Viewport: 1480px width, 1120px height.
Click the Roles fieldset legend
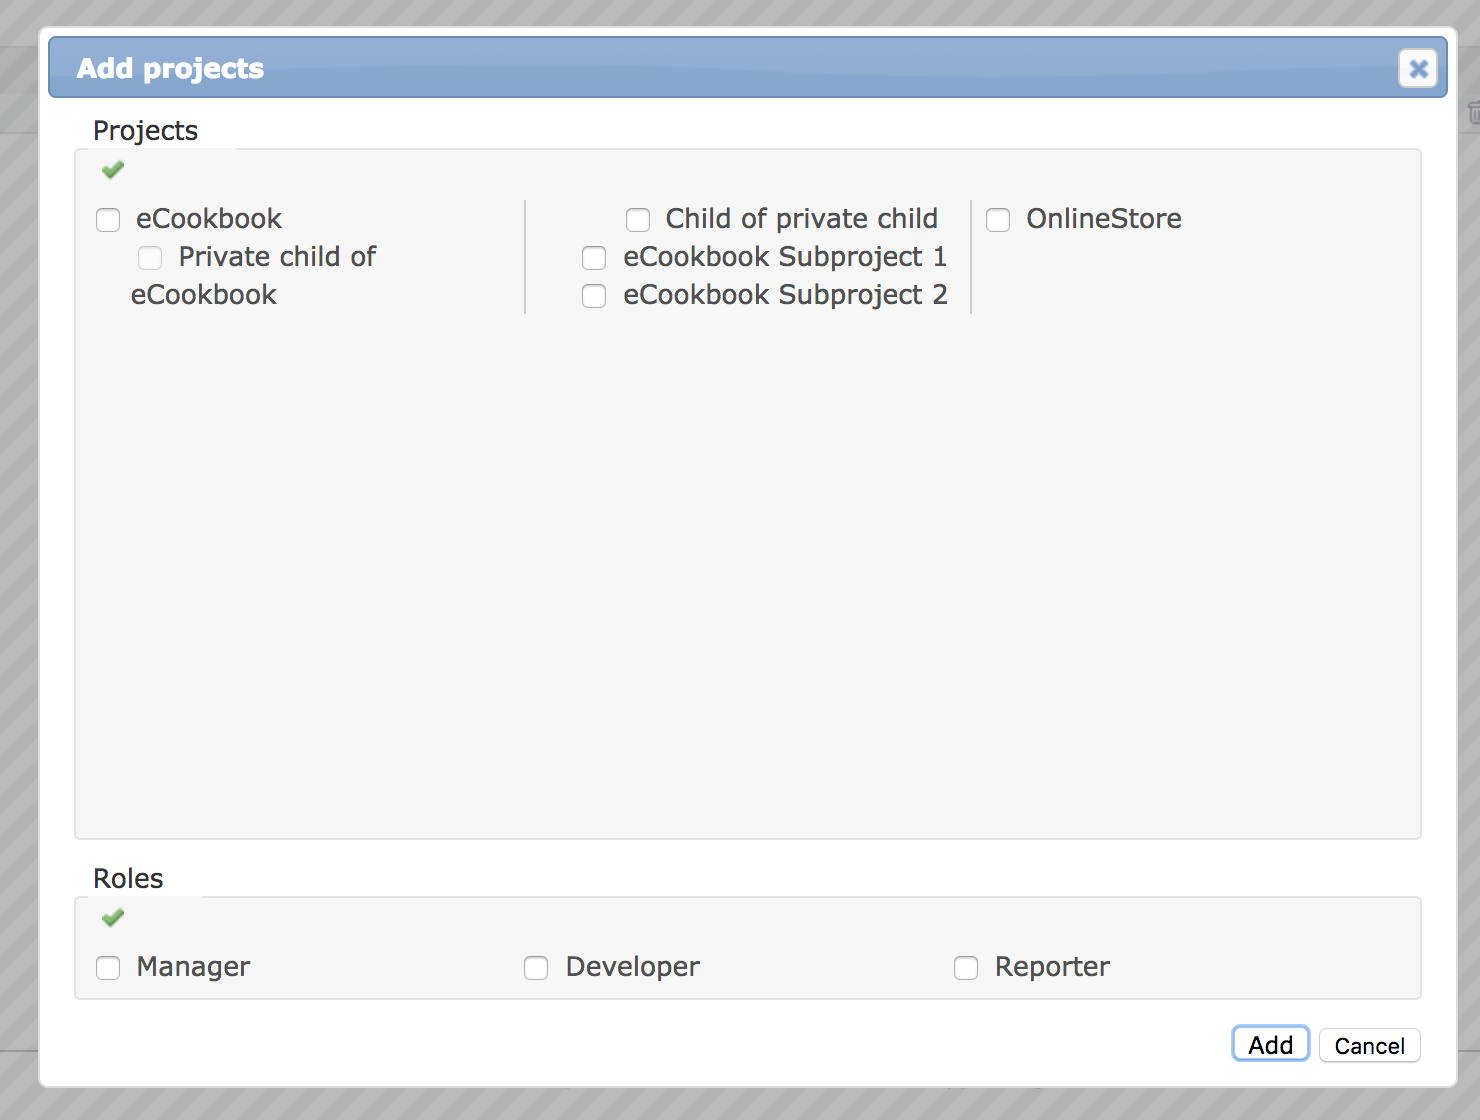[128, 878]
